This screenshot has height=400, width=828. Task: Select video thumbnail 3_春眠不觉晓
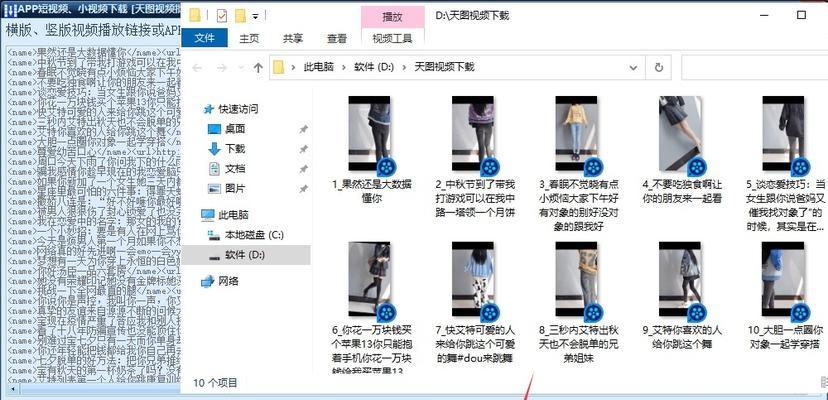click(576, 133)
